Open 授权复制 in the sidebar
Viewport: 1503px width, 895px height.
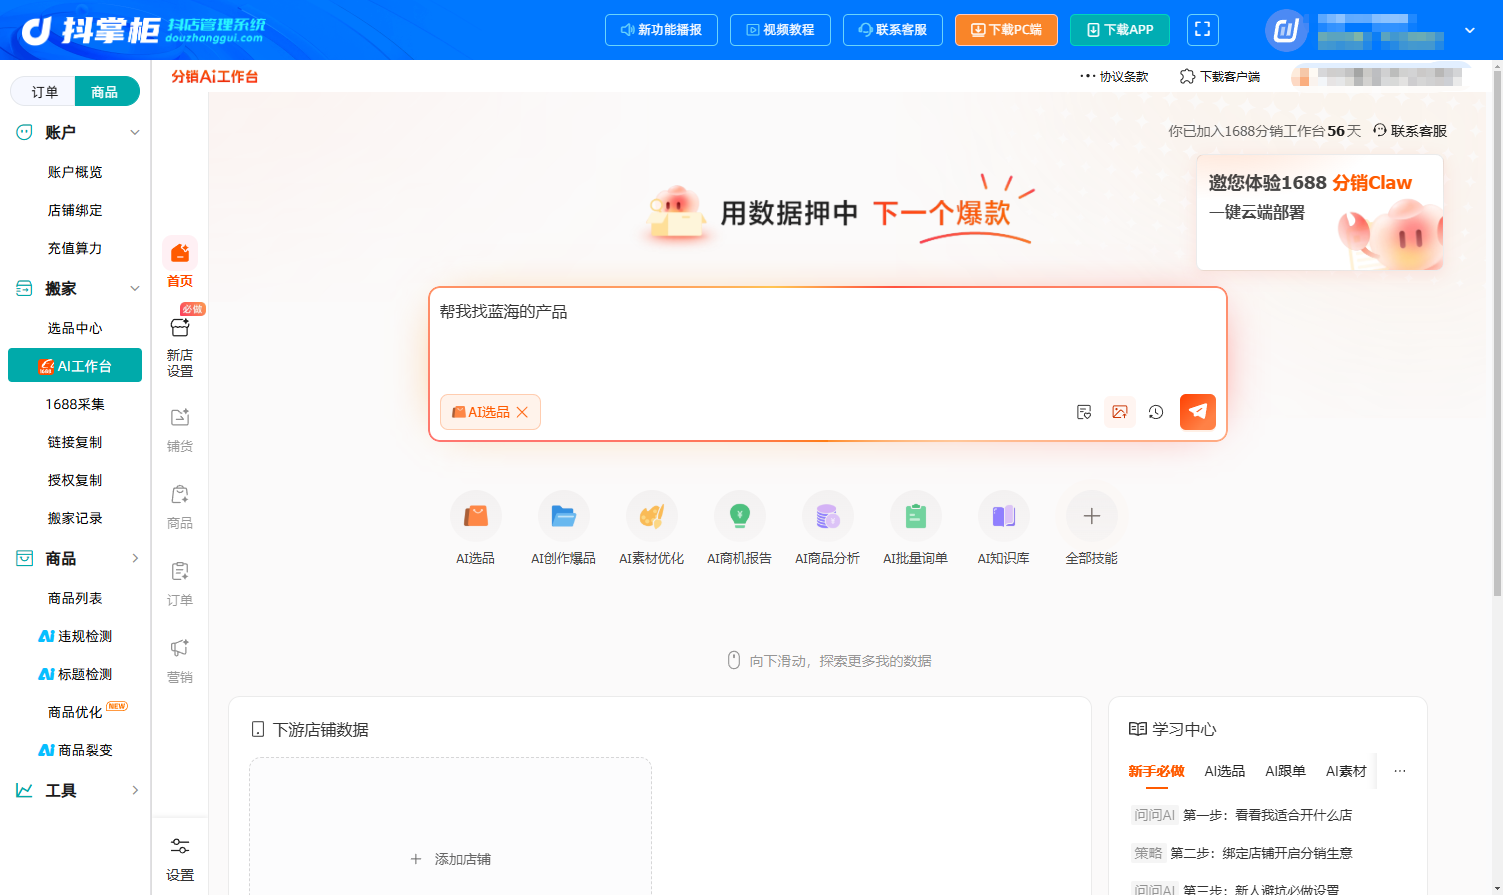(75, 480)
